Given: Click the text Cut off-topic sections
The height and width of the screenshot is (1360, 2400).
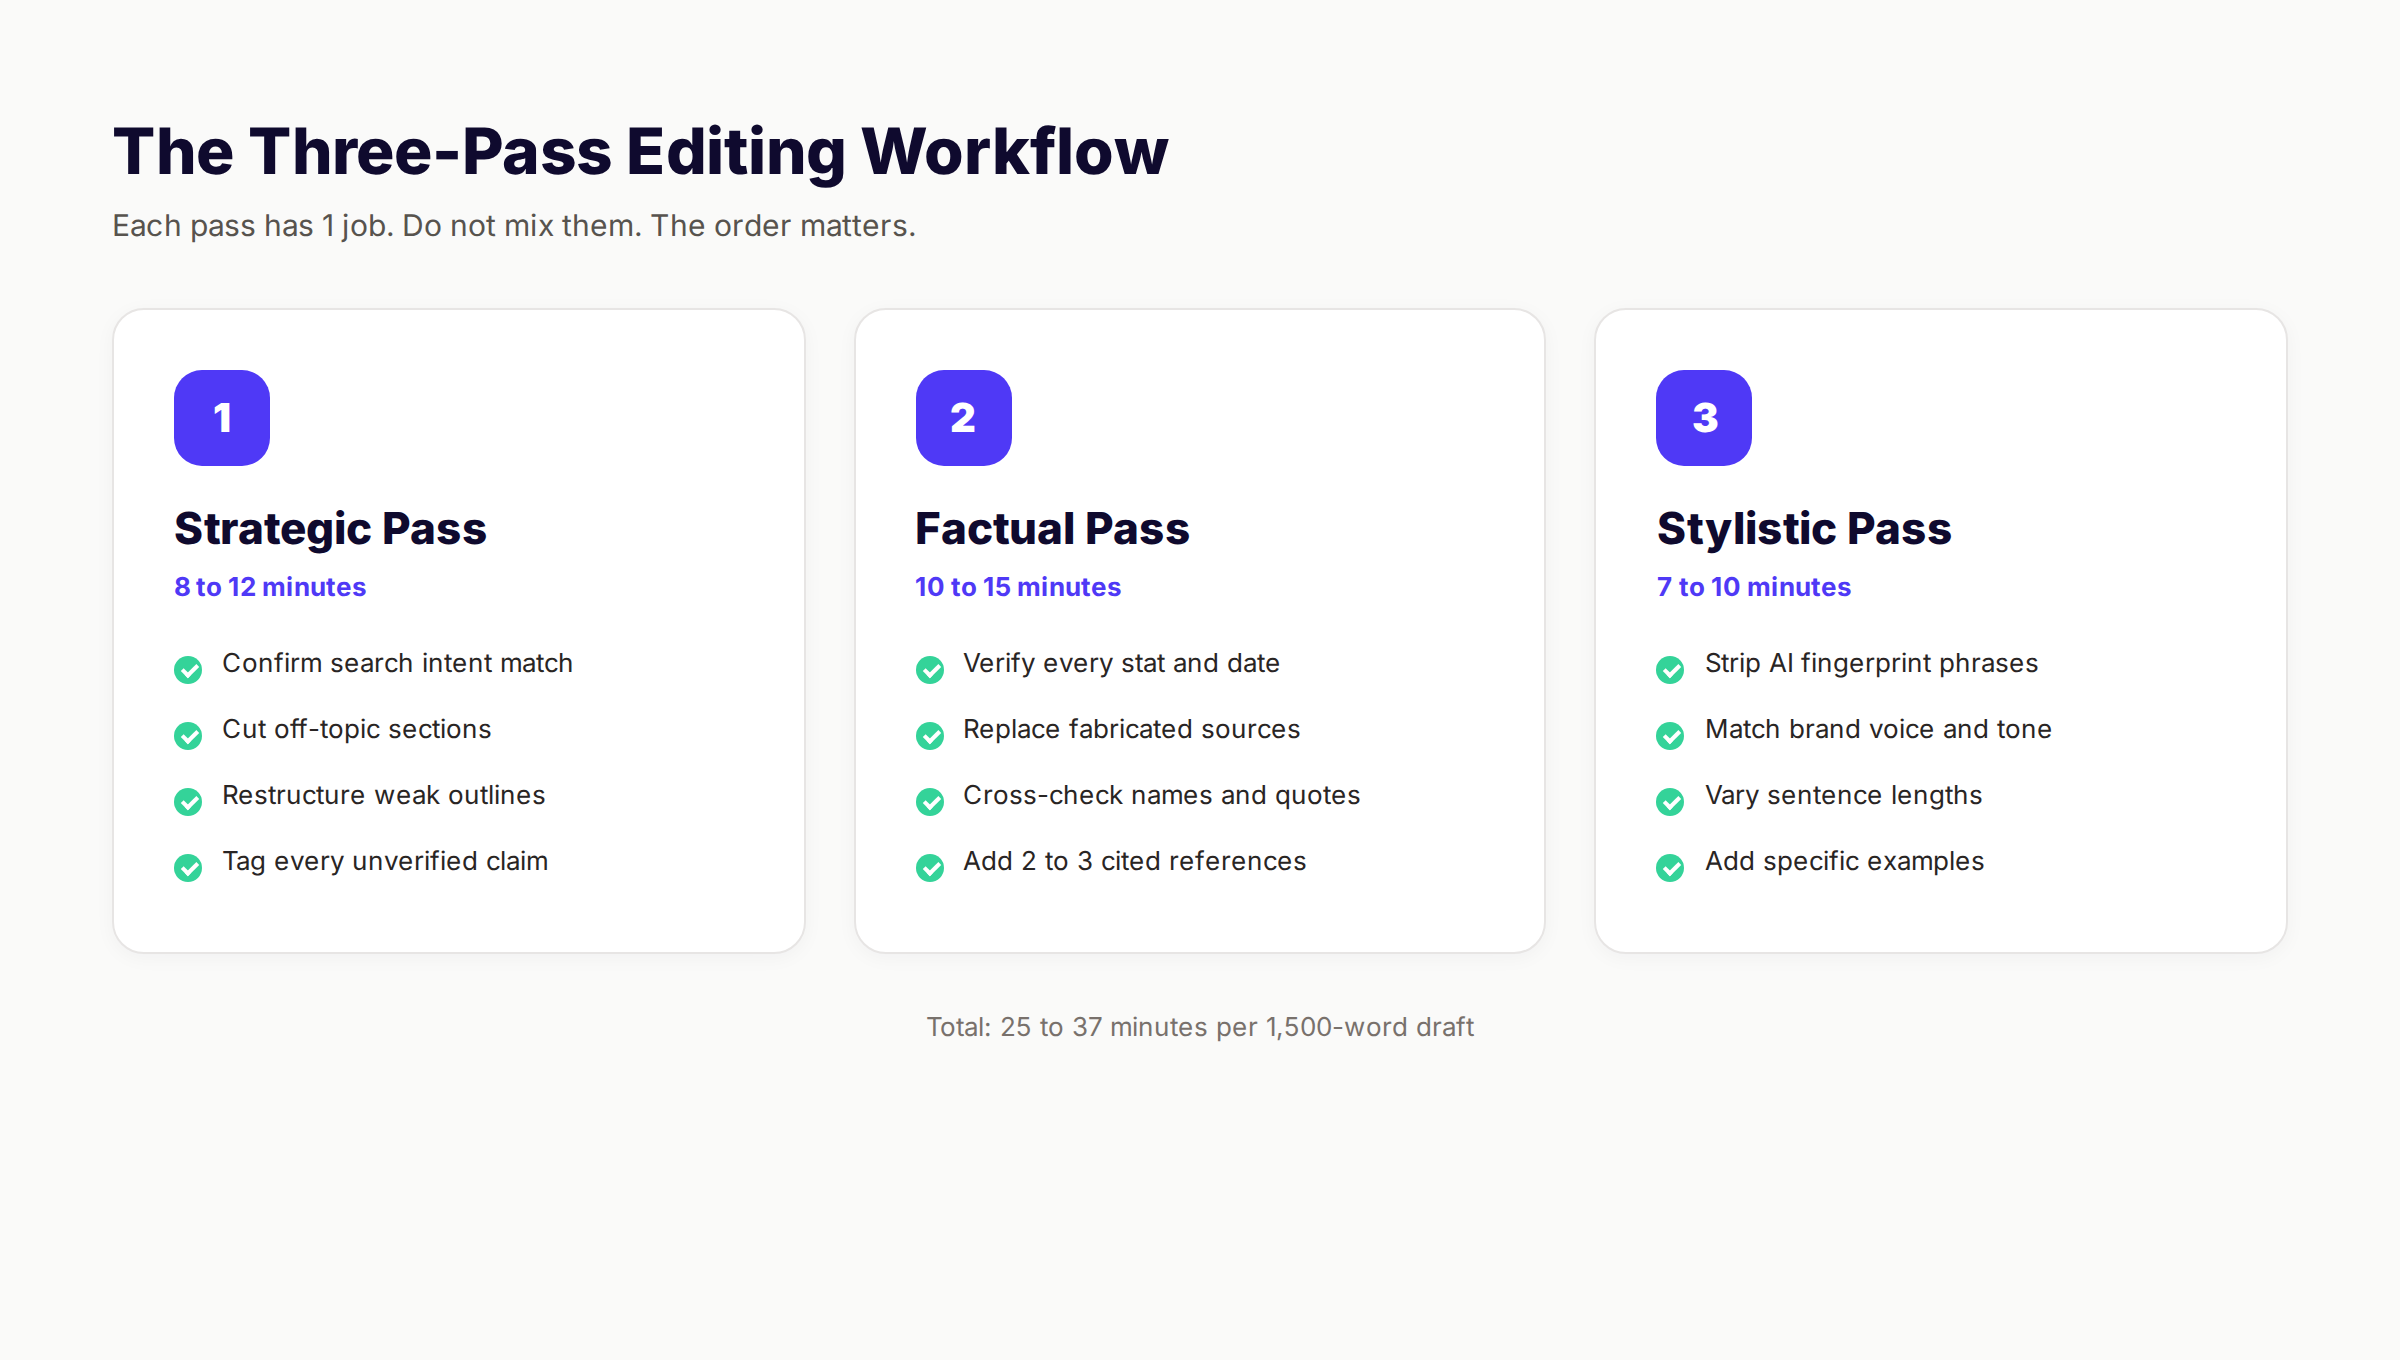Looking at the screenshot, I should point(357,730).
